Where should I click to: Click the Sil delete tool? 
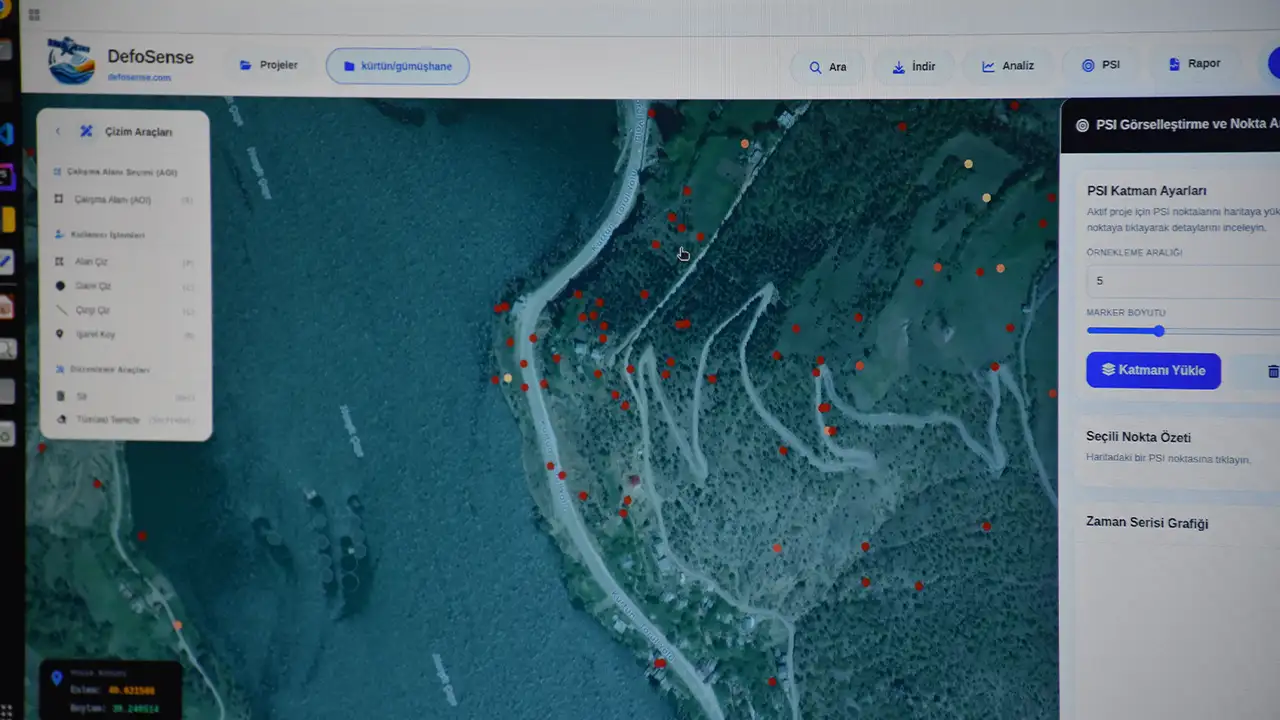[82, 396]
